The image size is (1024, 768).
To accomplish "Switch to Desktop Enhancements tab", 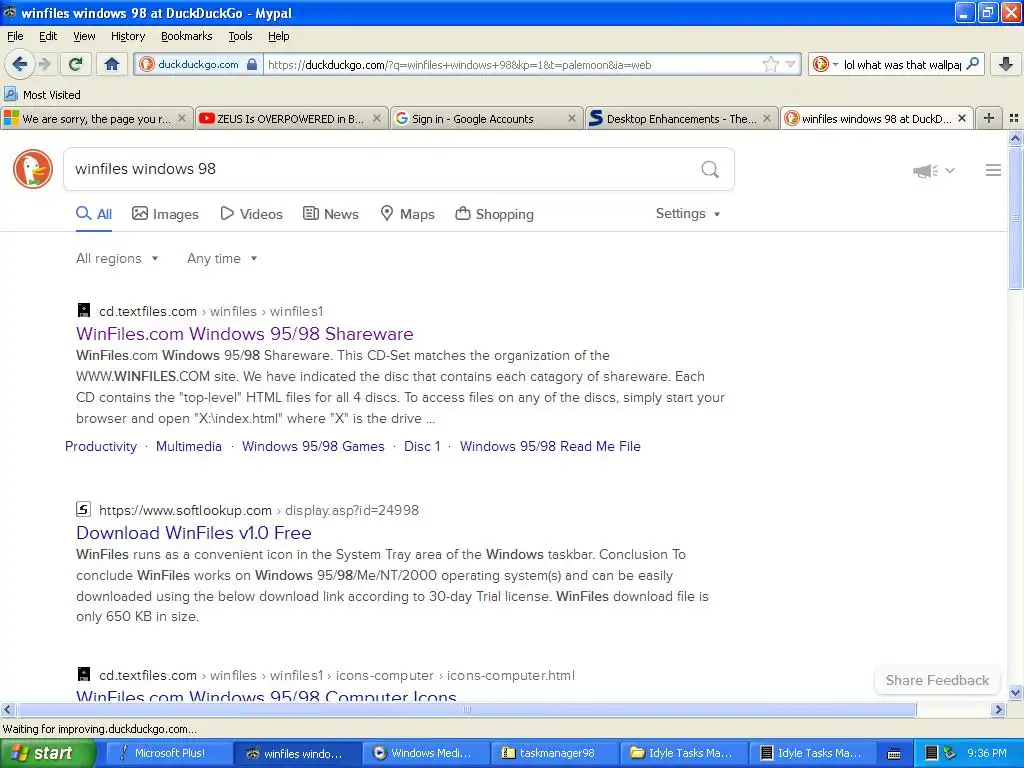I will (x=681, y=118).
